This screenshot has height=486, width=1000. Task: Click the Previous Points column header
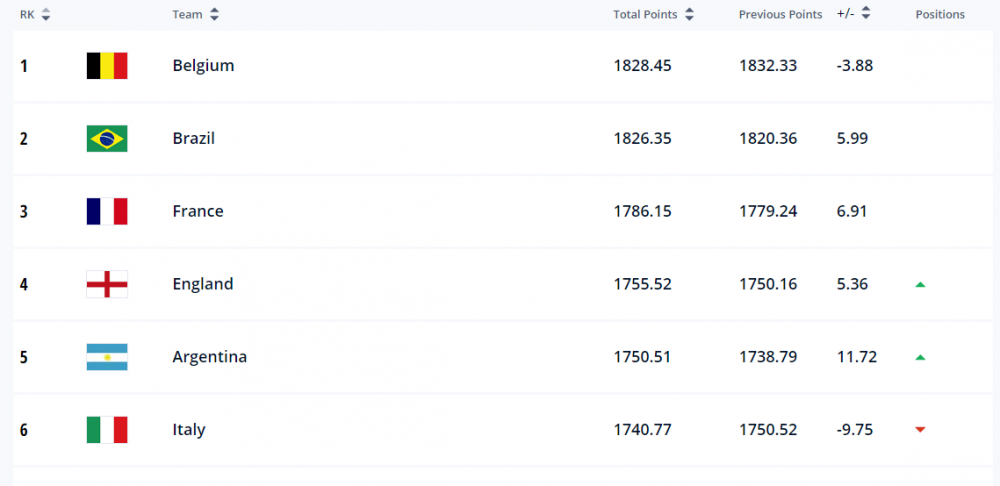781,15
